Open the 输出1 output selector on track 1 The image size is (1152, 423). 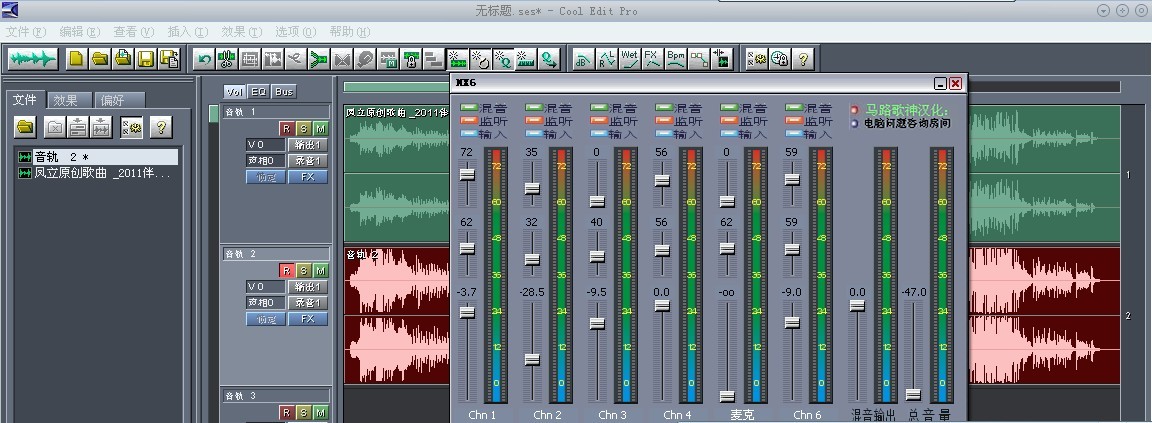pos(307,144)
